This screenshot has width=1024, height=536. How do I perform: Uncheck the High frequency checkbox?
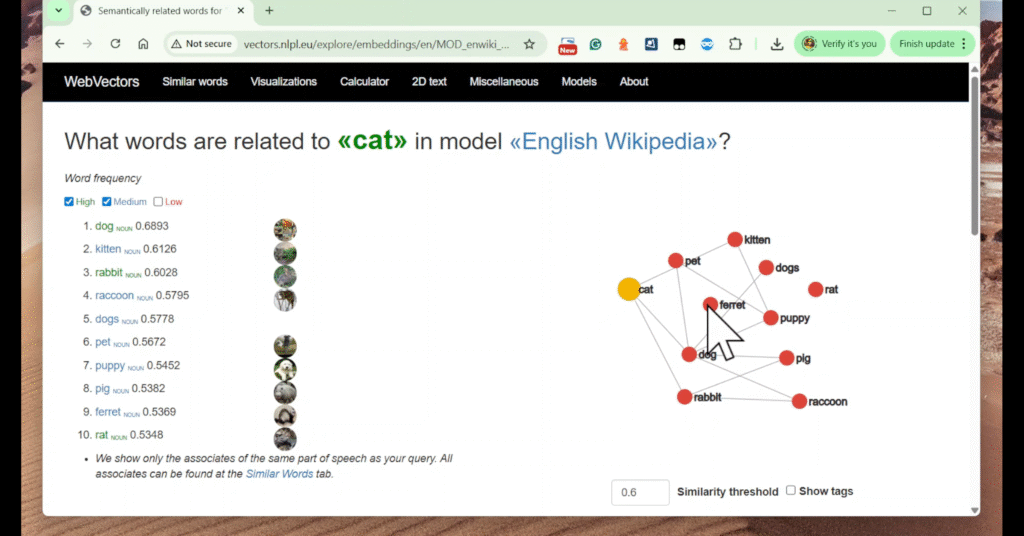[69, 202]
